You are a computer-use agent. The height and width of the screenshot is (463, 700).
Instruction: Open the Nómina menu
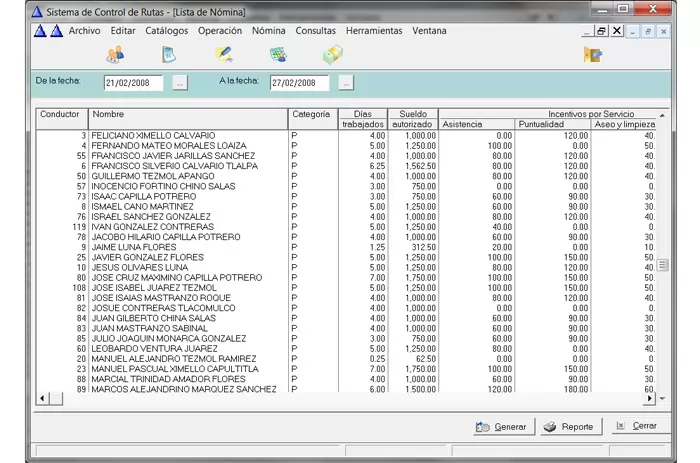pyautogui.click(x=268, y=31)
